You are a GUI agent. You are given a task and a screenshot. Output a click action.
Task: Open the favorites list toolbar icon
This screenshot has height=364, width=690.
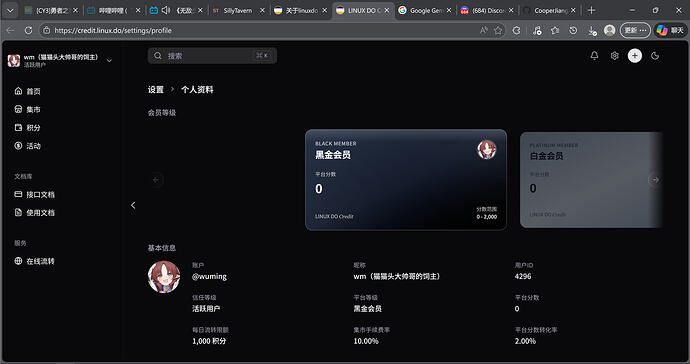(x=555, y=30)
